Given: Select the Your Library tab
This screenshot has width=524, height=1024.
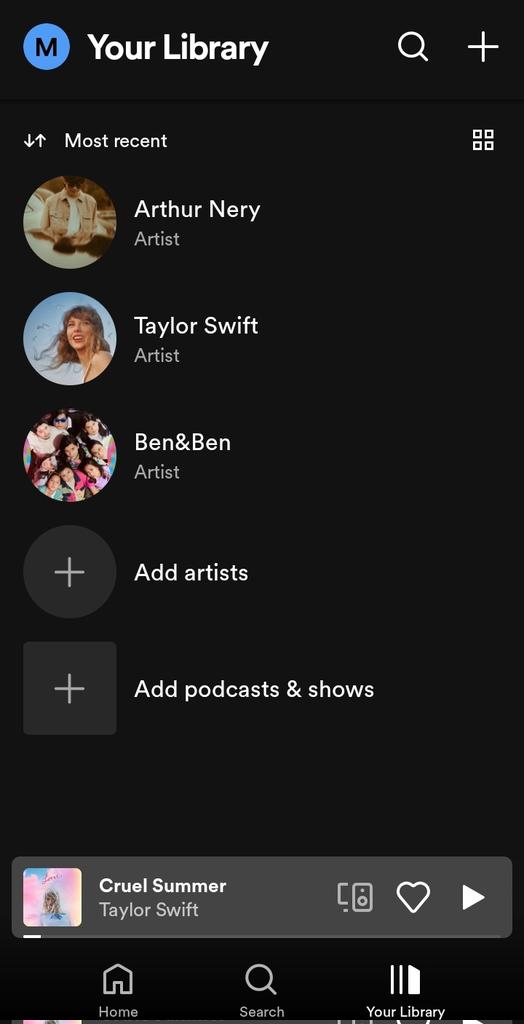Looking at the screenshot, I should tap(405, 991).
